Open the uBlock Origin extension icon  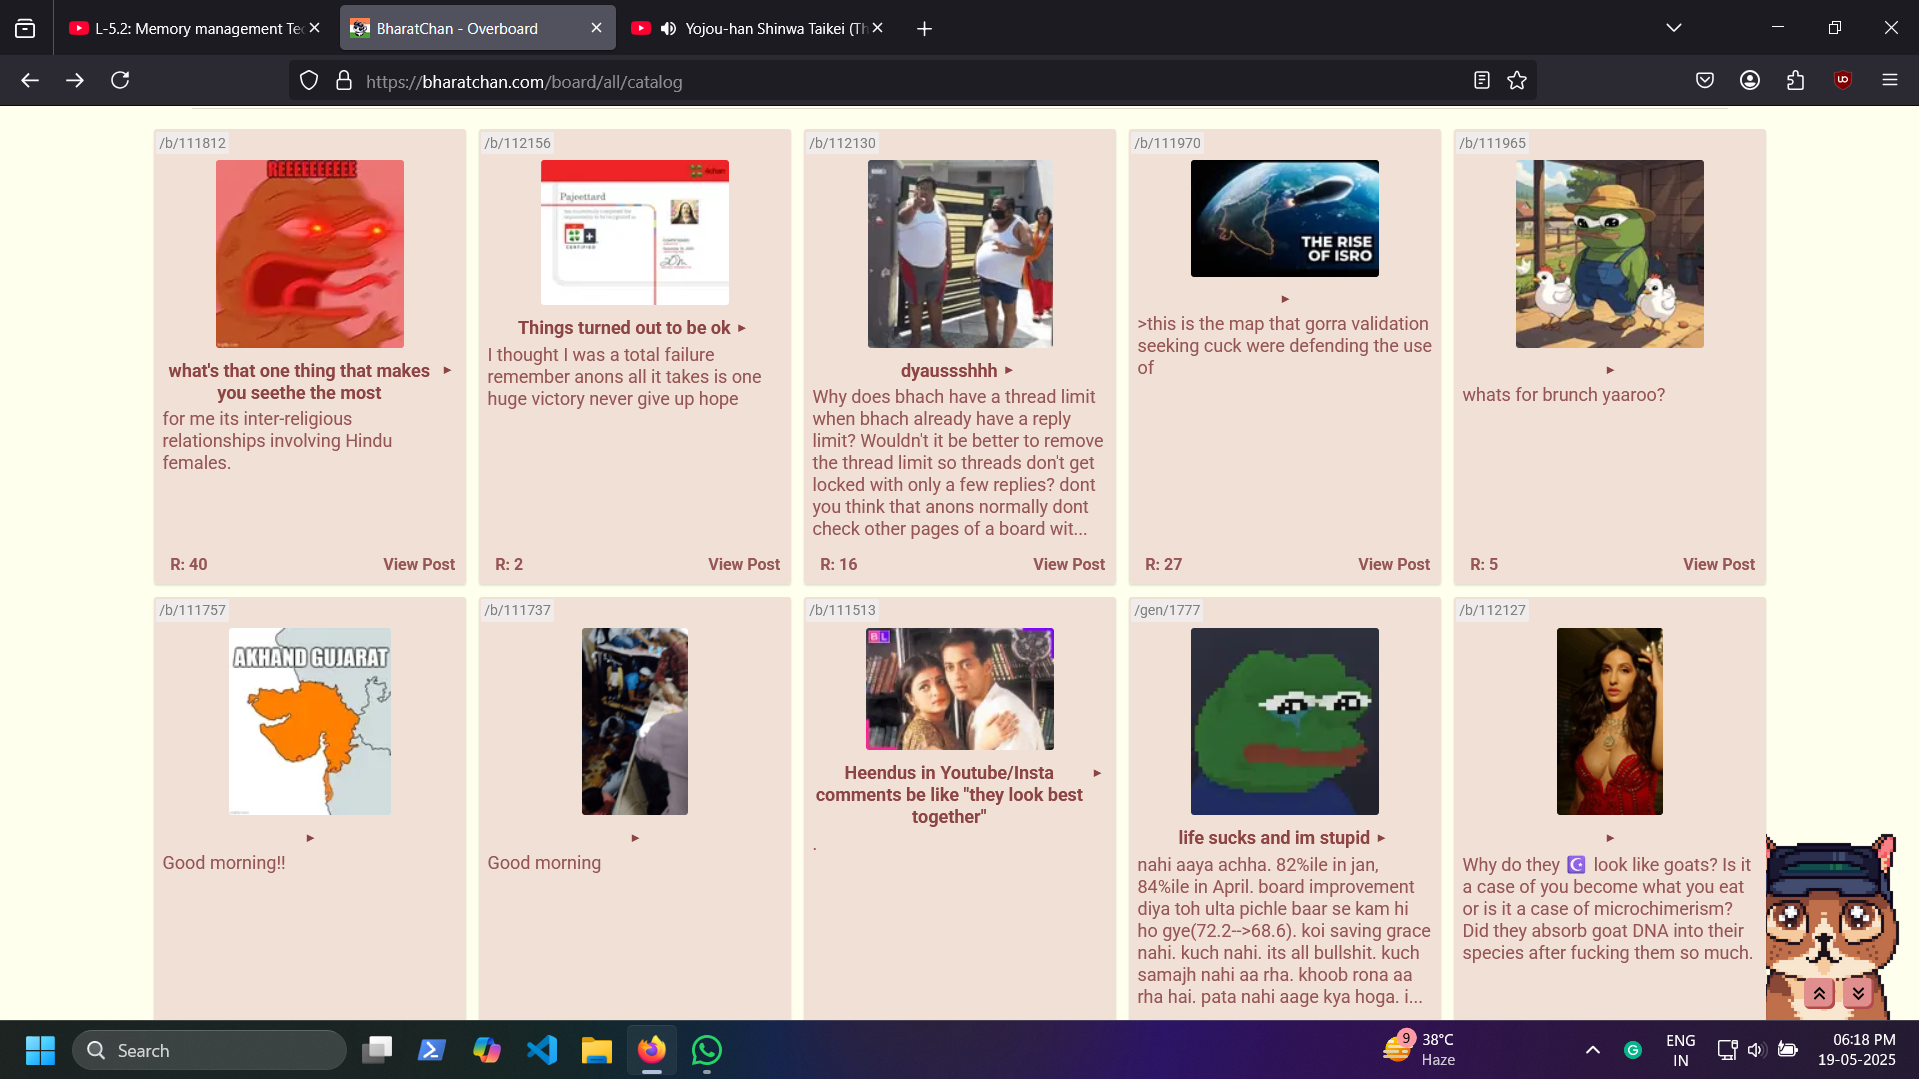pos(1843,81)
